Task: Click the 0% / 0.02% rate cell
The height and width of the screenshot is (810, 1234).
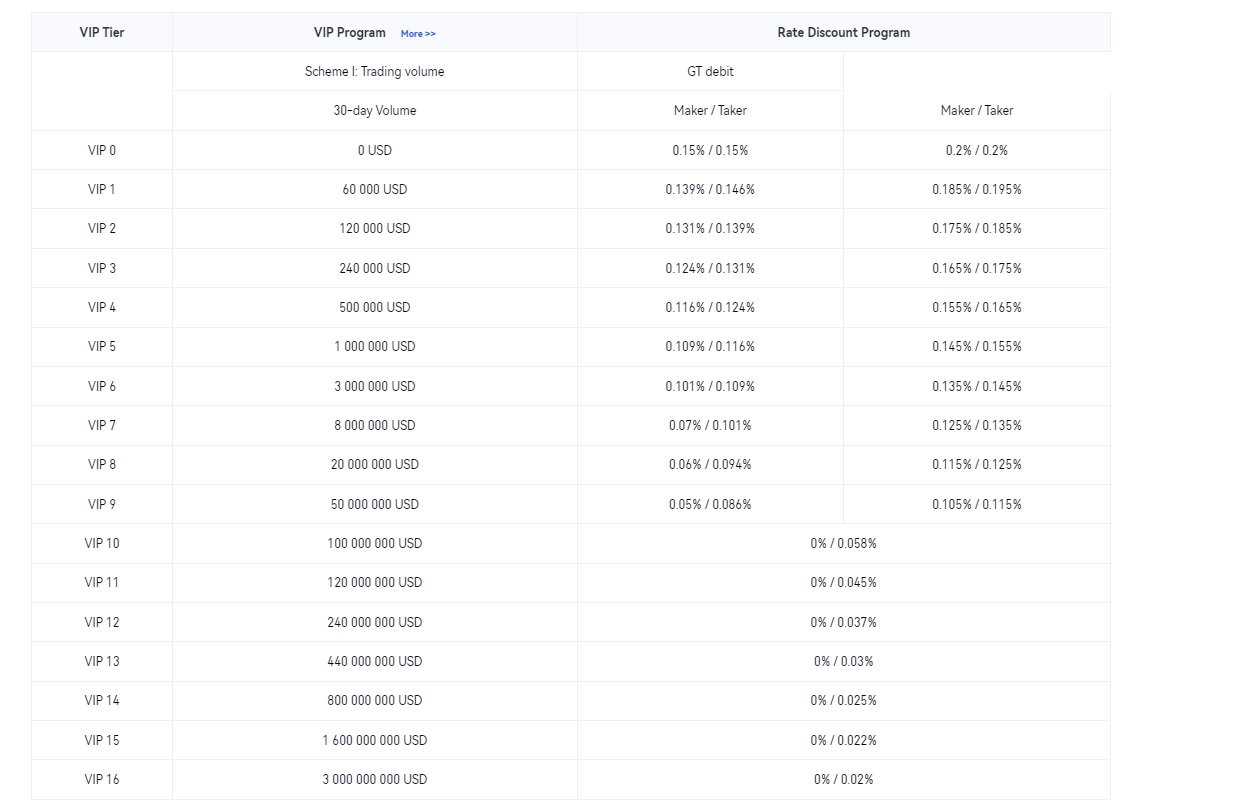Action: tap(844, 779)
